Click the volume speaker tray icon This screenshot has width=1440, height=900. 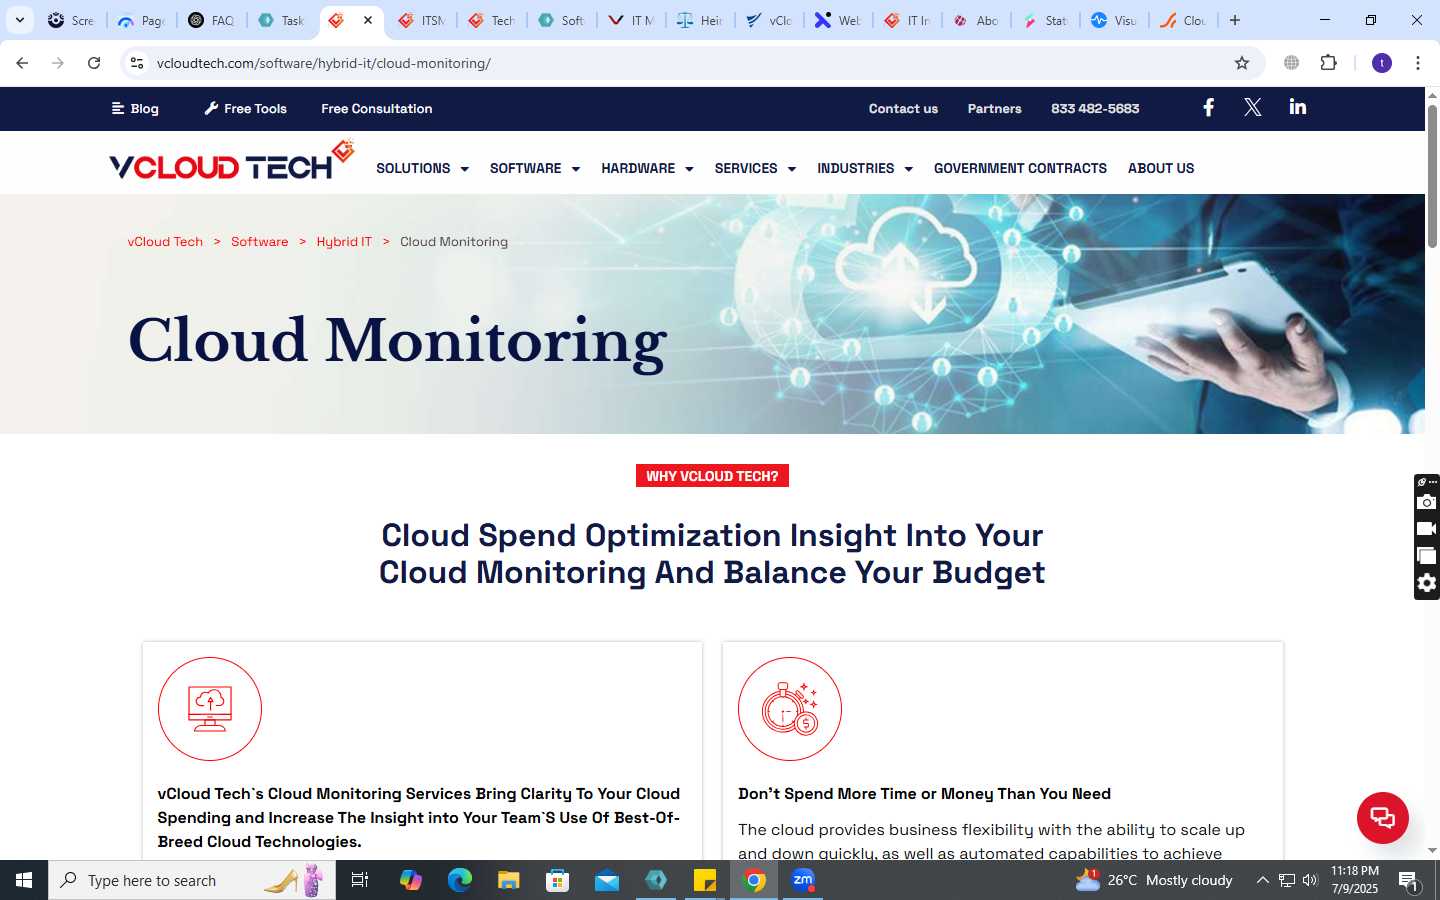point(1310,880)
